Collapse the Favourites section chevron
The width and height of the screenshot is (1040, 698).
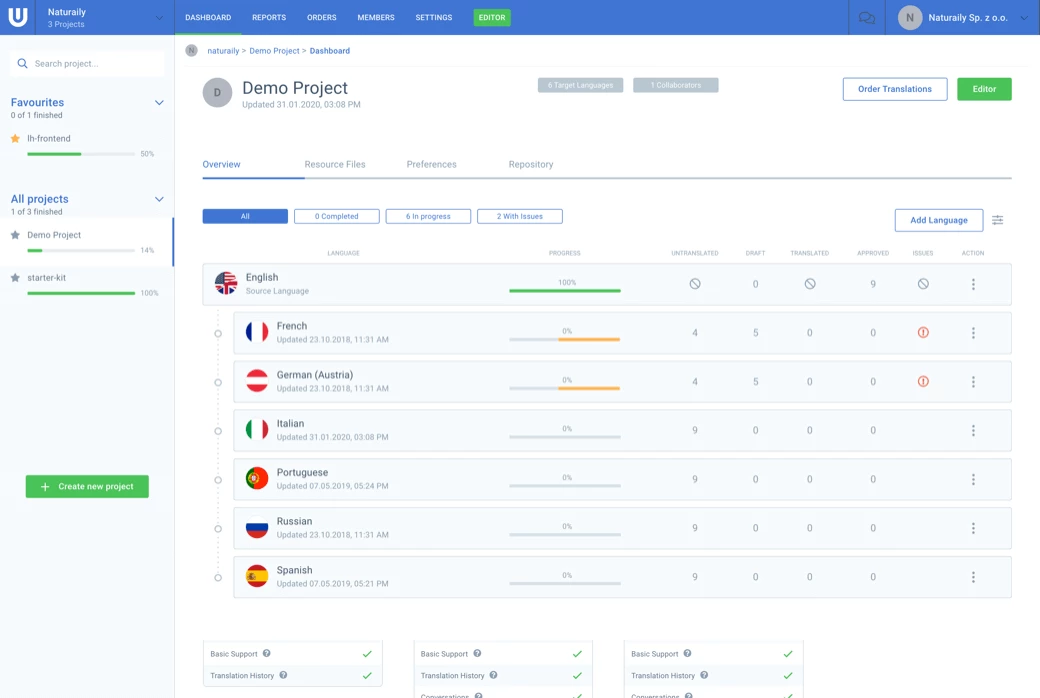pyautogui.click(x=159, y=103)
